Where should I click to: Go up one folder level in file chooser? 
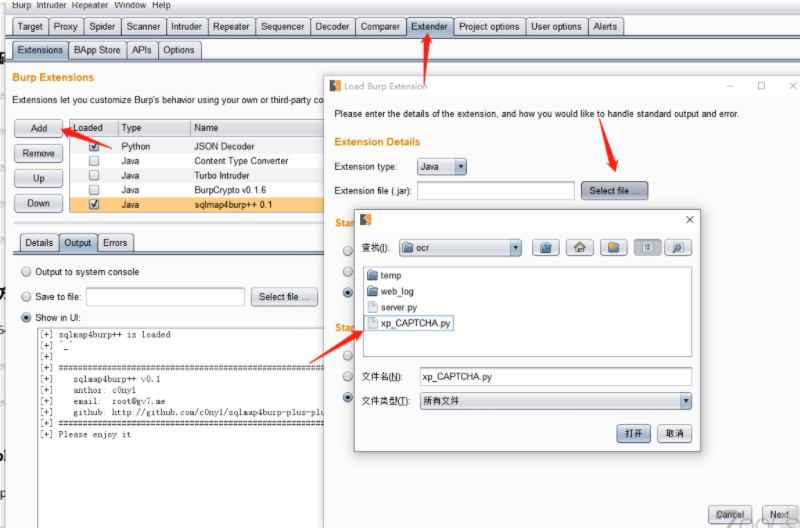click(545, 247)
